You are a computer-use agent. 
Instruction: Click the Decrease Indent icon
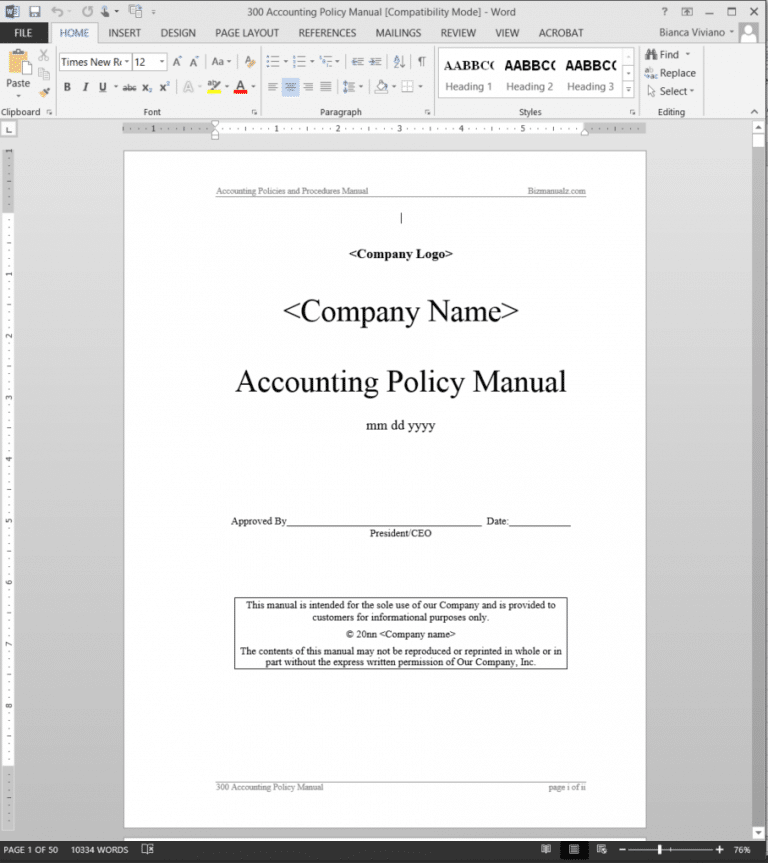pos(358,62)
